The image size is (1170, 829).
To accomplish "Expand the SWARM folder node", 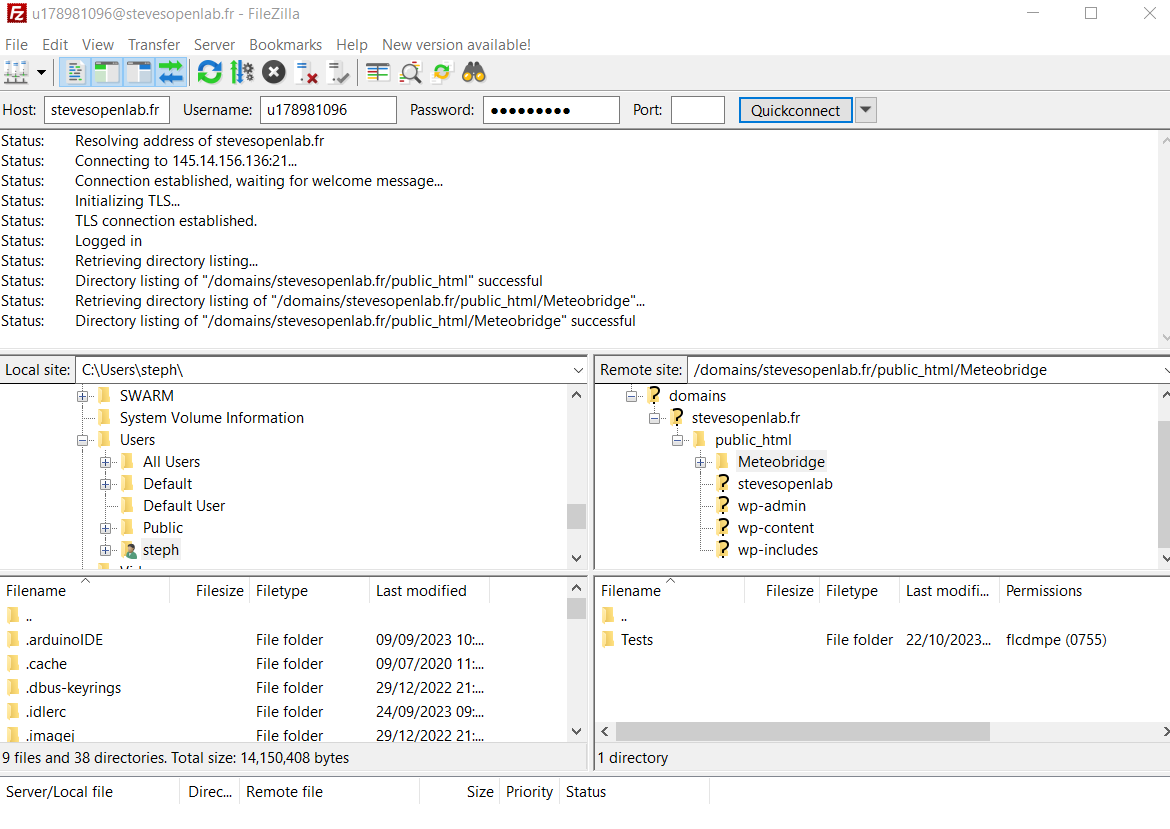I will click(82, 396).
